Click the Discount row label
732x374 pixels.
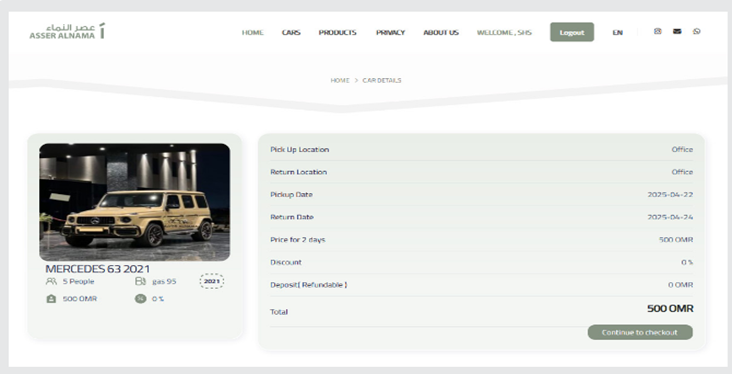286,262
